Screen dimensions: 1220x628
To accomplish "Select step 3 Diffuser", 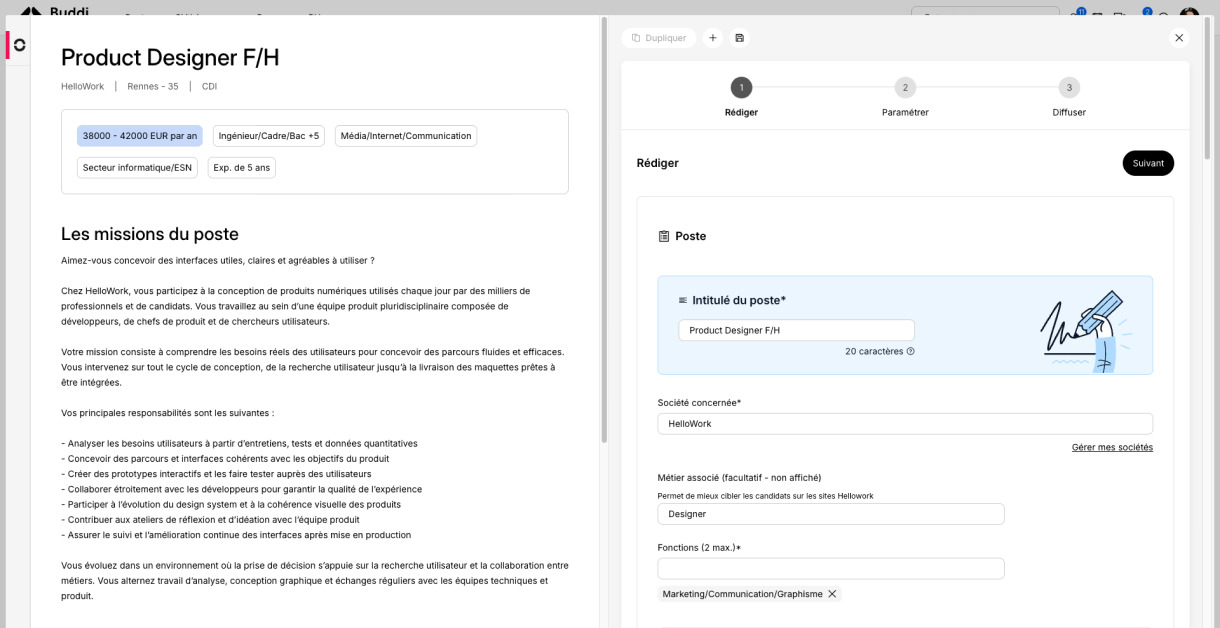I will pyautogui.click(x=1069, y=88).
